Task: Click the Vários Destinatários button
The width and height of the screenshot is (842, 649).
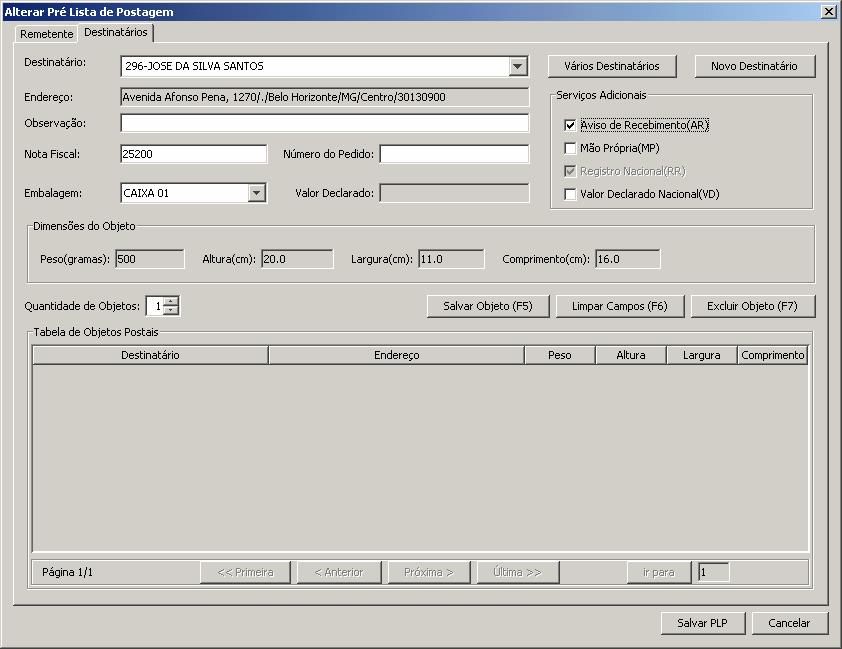Action: [x=611, y=66]
